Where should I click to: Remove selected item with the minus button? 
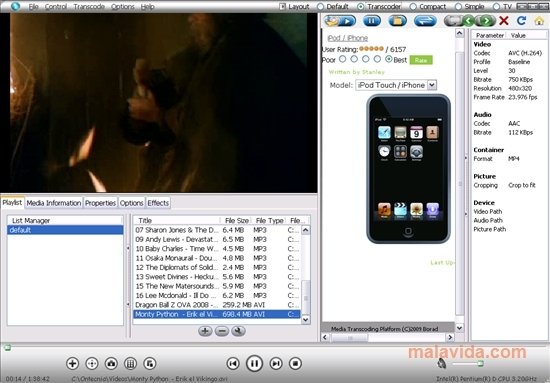(x=222, y=331)
